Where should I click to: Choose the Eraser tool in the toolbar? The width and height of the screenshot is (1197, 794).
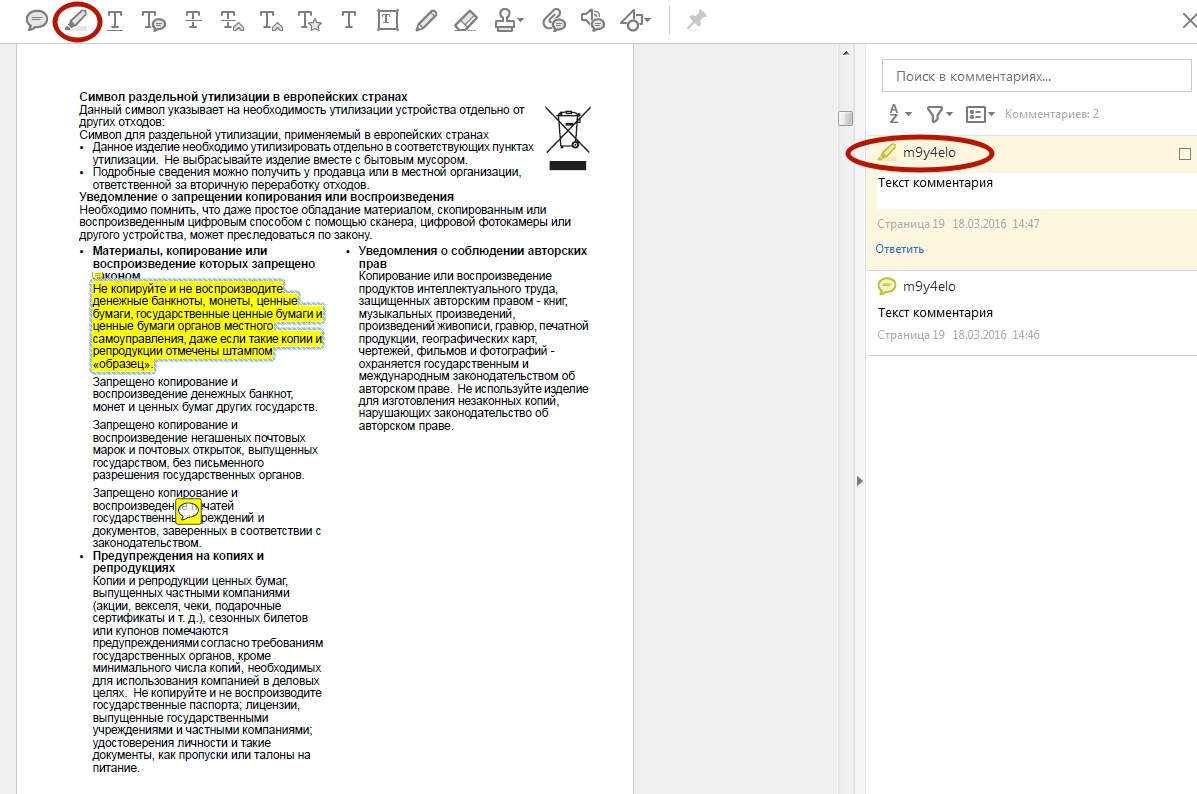[465, 20]
